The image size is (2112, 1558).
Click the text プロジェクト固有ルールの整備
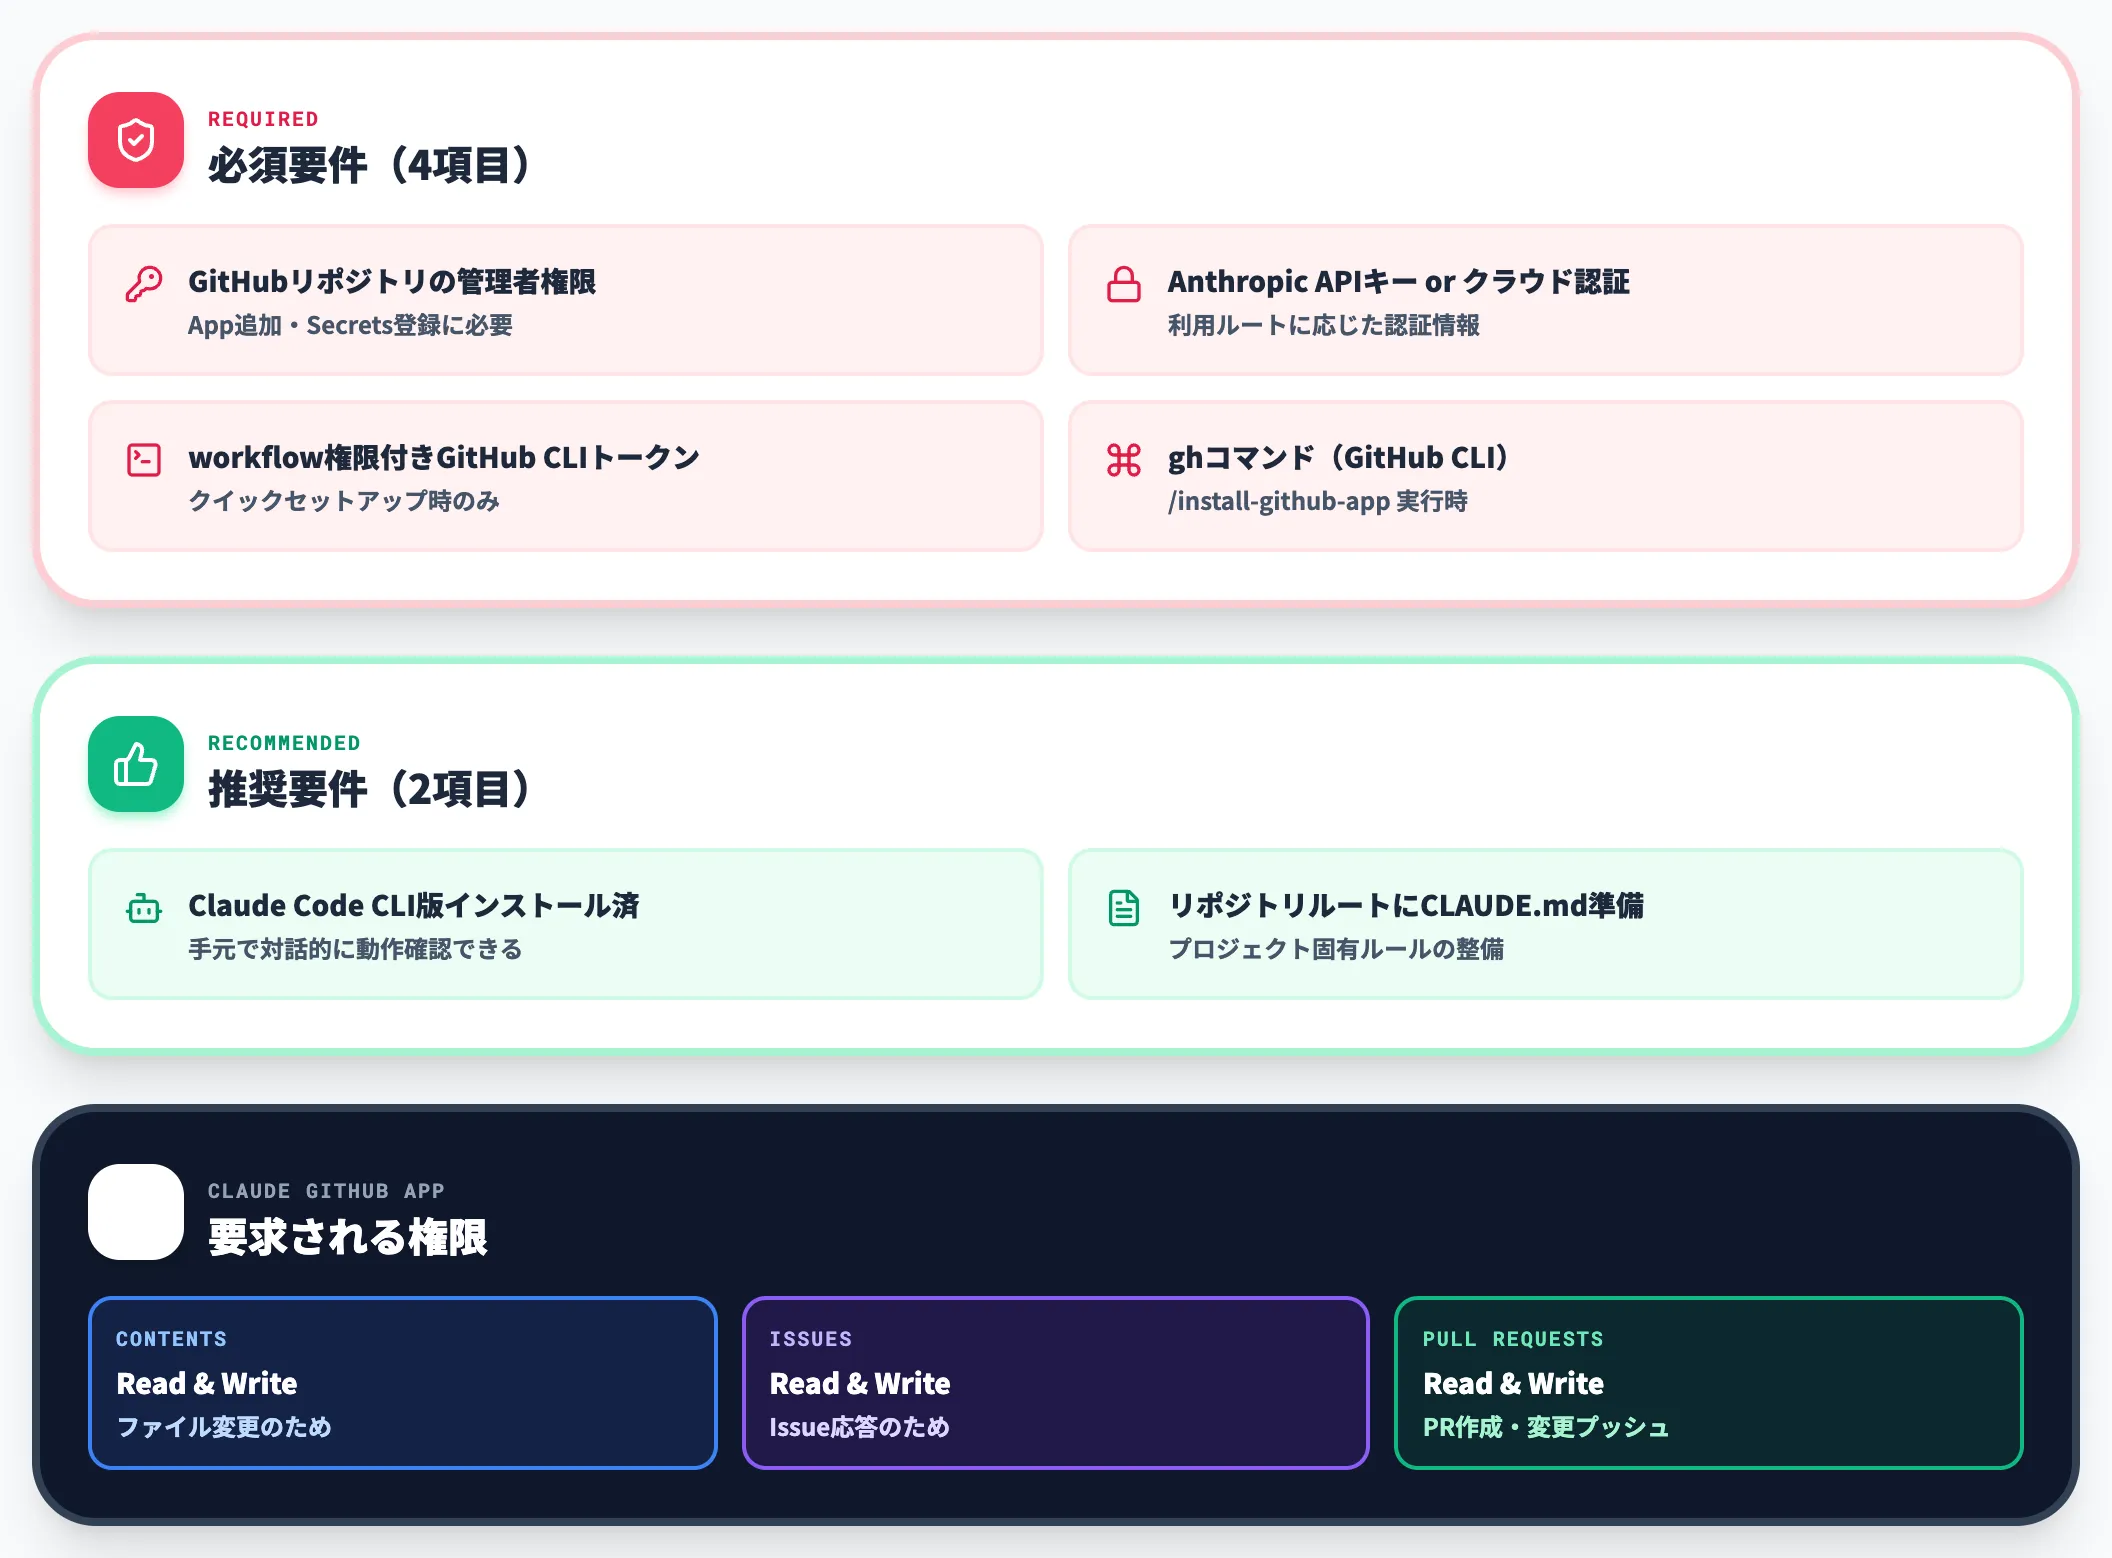click(x=1336, y=949)
